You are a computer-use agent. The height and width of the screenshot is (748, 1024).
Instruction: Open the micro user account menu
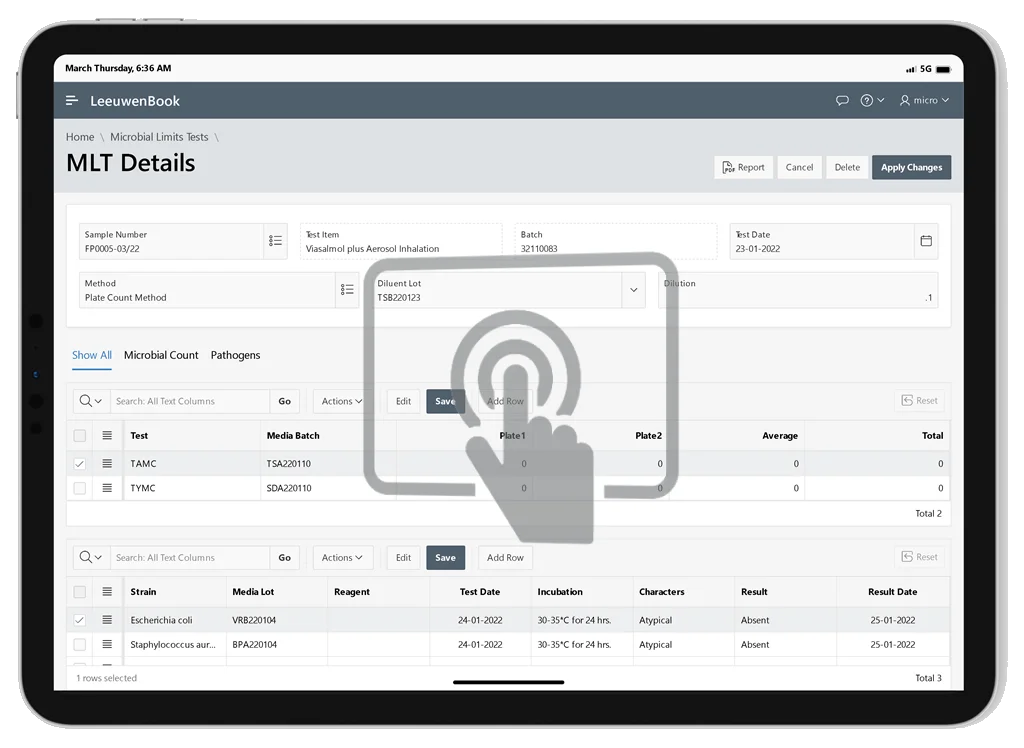(924, 100)
